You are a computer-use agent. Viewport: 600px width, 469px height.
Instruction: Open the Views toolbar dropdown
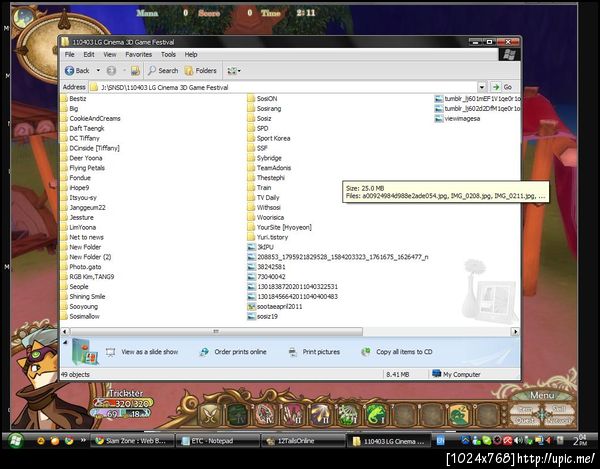[x=234, y=71]
